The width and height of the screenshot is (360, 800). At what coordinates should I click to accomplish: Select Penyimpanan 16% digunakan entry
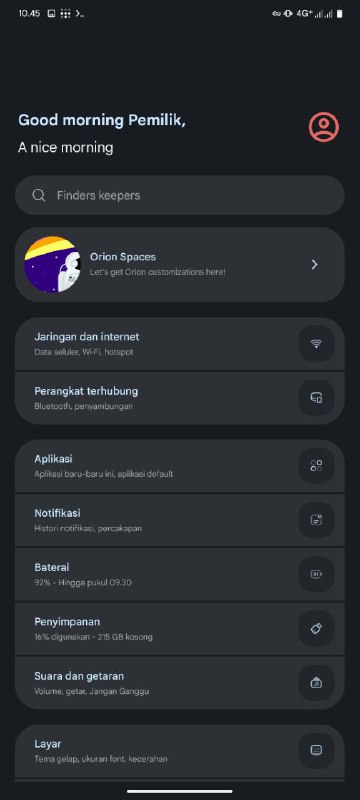tap(179, 629)
